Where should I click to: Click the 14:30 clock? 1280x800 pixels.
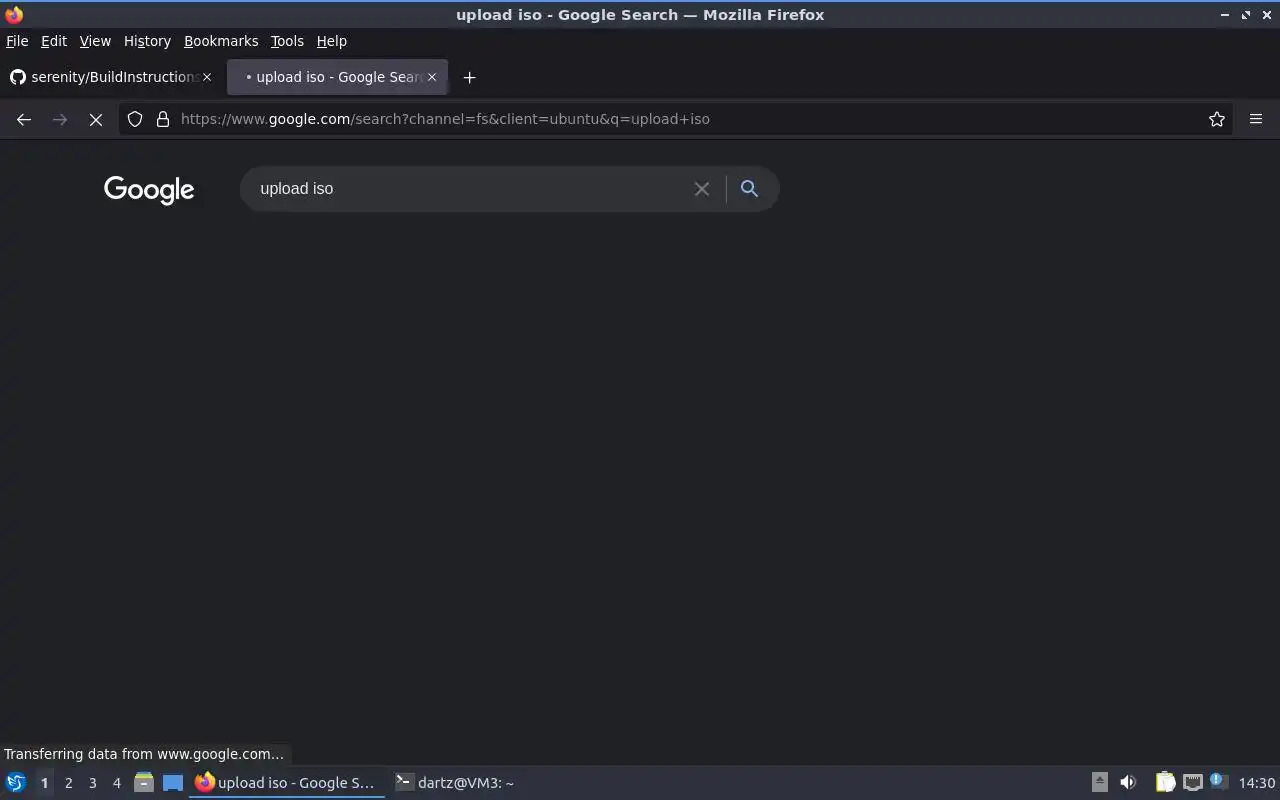pyautogui.click(x=1257, y=783)
